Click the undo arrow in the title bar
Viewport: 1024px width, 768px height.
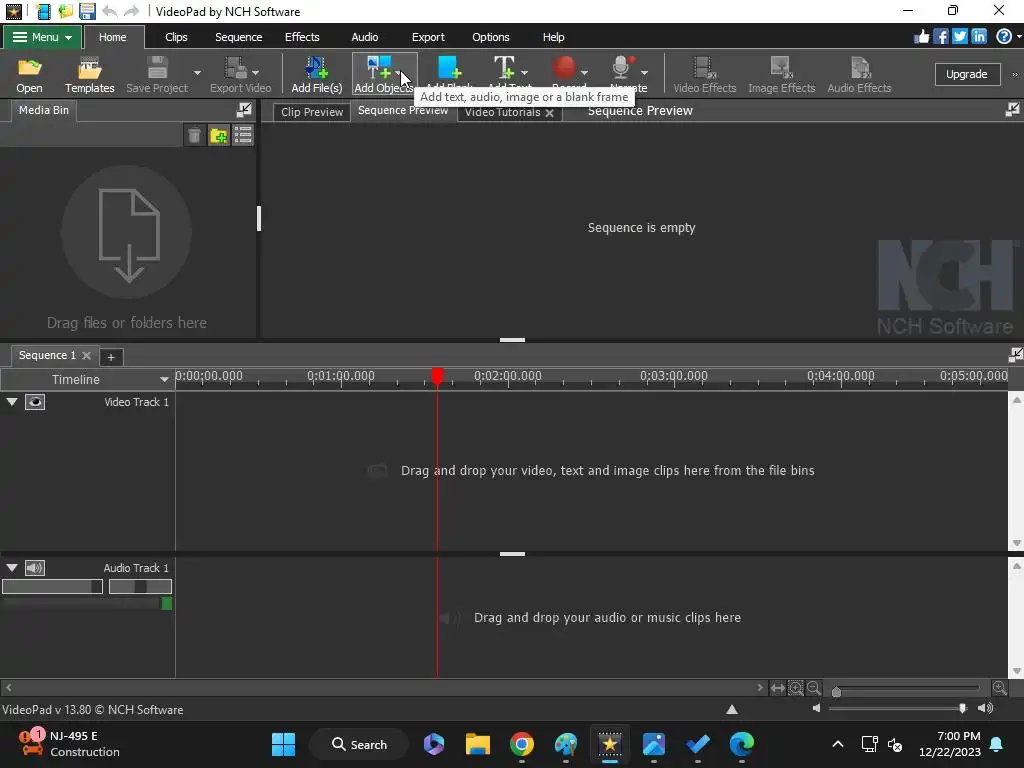(110, 11)
